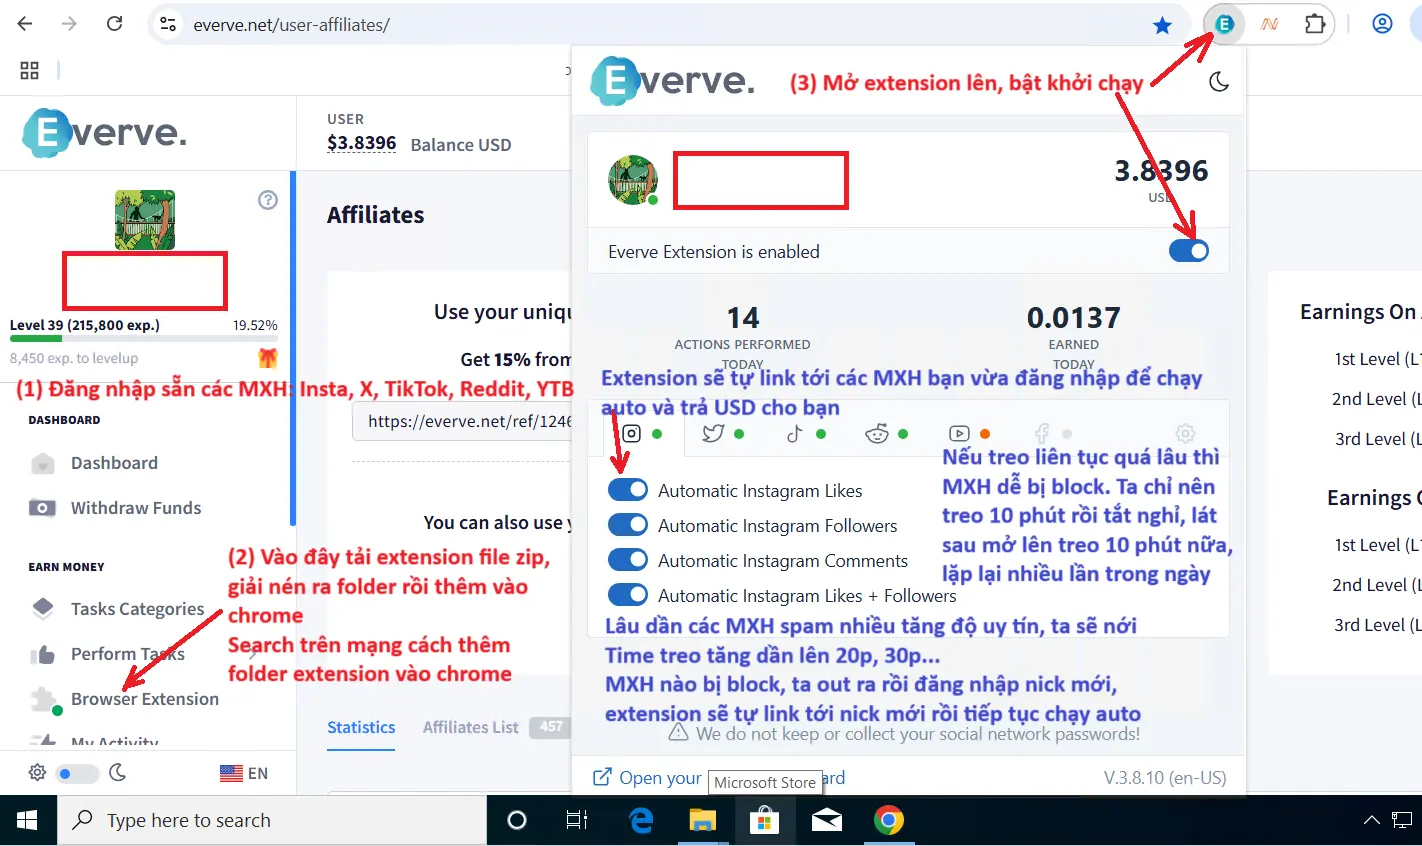Viewport: 1422px width, 846px height.
Task: Disable the Everve Extension enabled switch
Action: point(1189,250)
